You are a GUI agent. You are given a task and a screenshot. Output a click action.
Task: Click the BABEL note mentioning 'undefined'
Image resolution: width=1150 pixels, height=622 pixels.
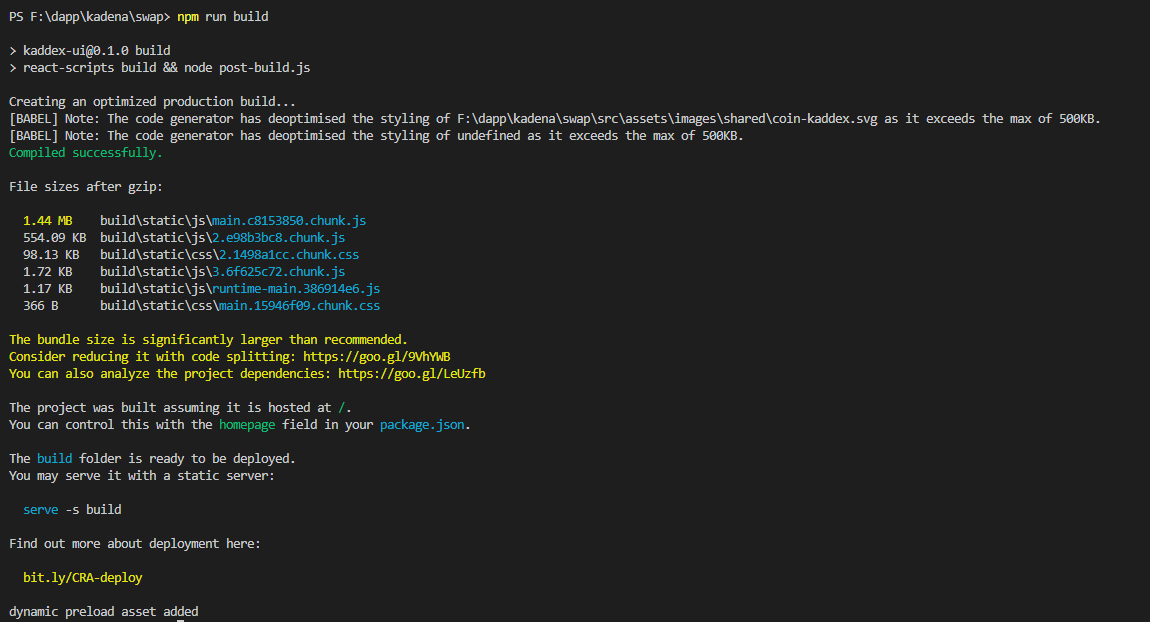coord(376,136)
